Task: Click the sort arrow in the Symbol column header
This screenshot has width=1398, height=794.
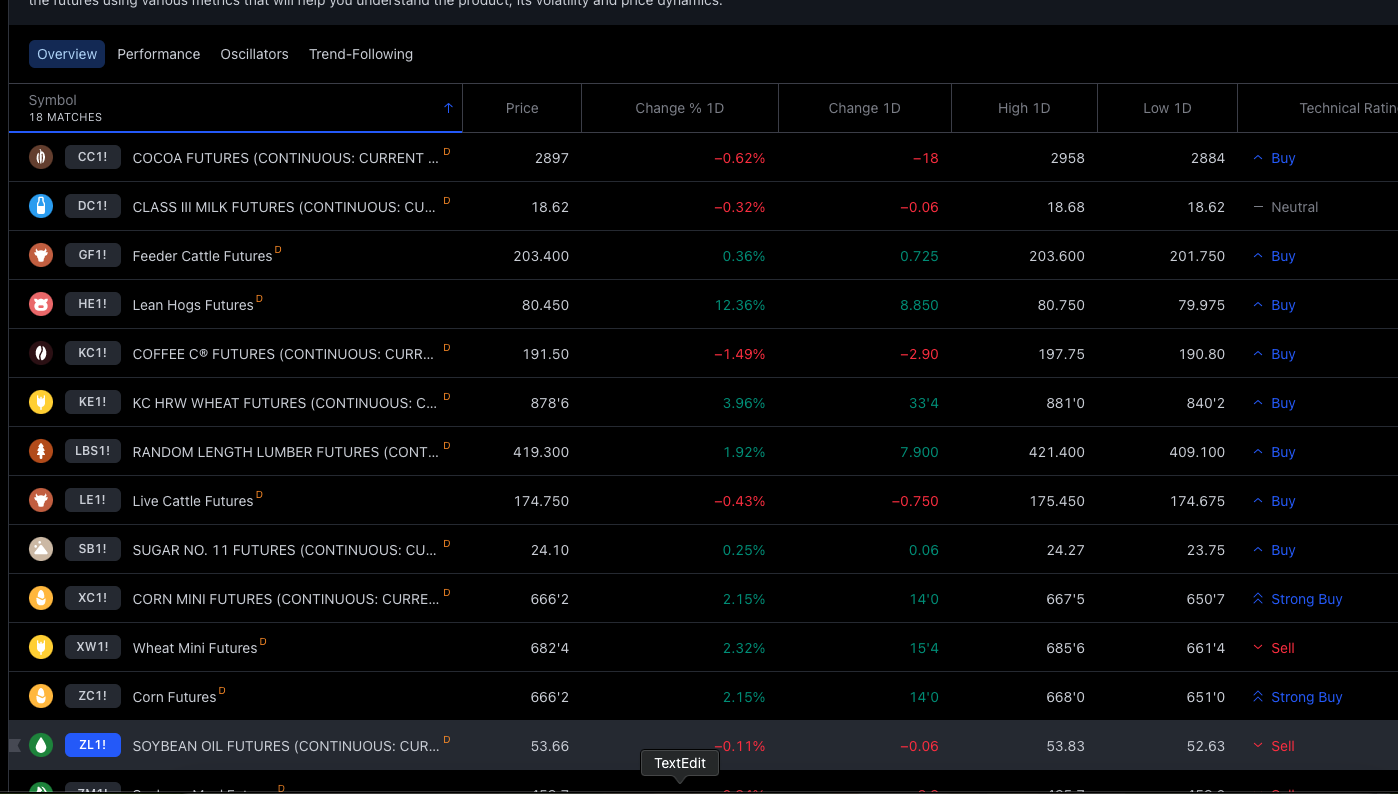Action: 449,108
